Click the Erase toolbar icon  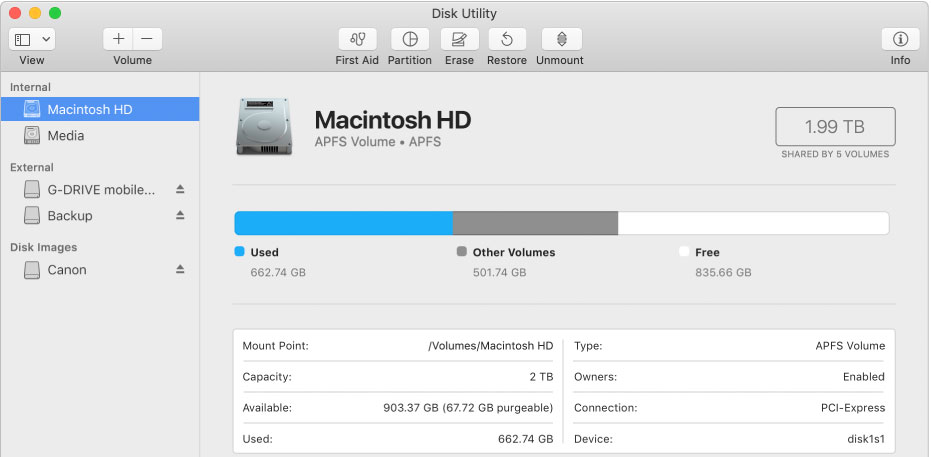[460, 39]
